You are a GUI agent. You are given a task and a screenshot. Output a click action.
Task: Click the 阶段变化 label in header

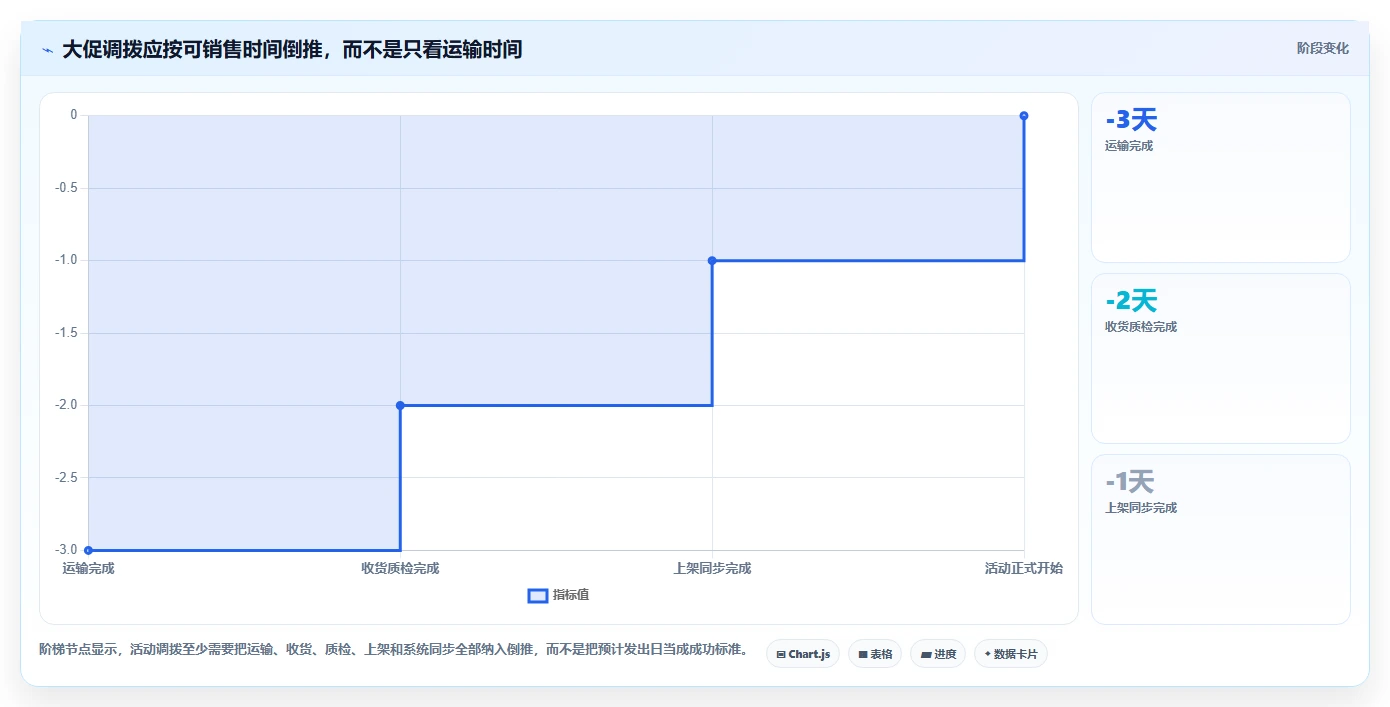point(1323,48)
